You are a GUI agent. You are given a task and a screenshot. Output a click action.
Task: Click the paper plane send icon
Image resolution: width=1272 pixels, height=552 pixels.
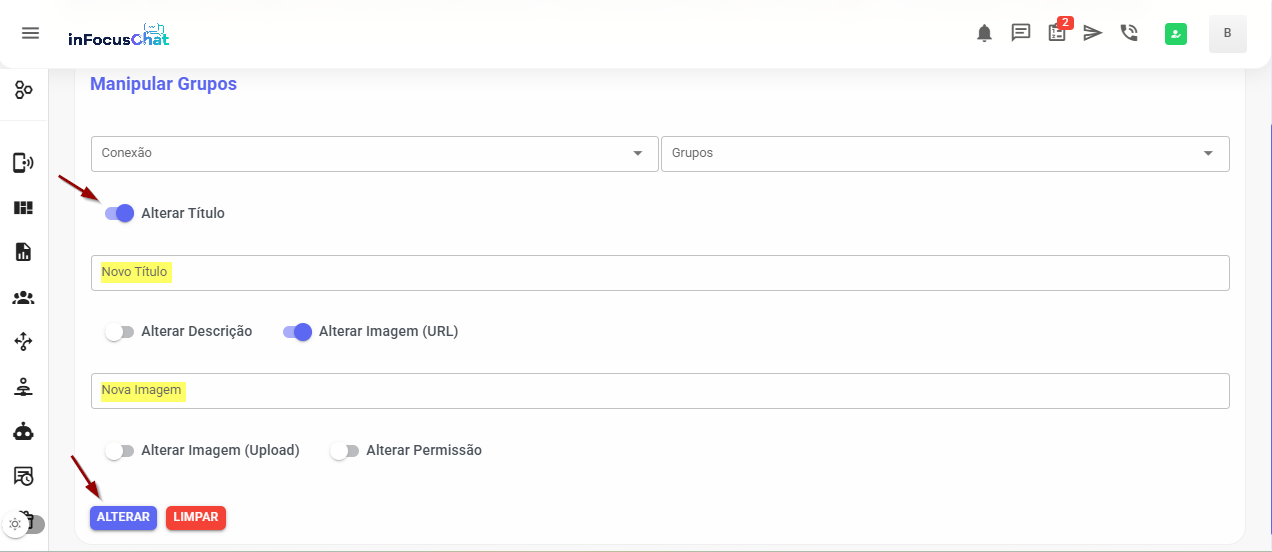[1093, 33]
